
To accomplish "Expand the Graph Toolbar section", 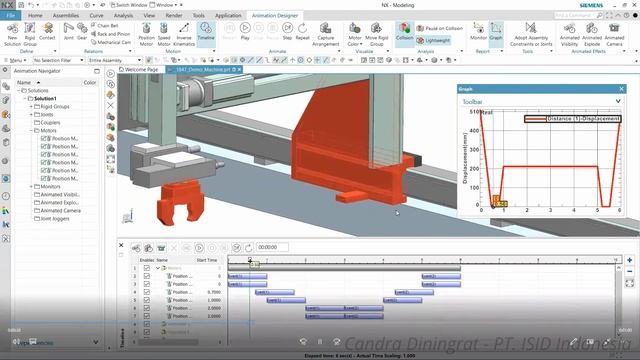I will tap(618, 101).
